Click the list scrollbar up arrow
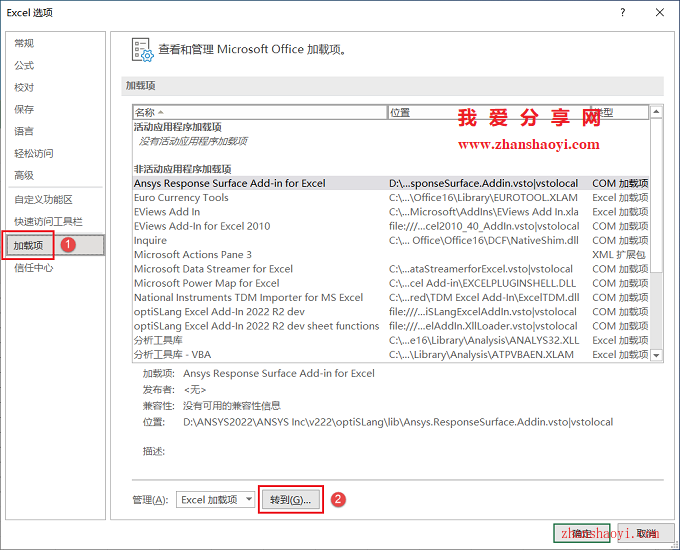This screenshot has width=680, height=550. [x=656, y=112]
